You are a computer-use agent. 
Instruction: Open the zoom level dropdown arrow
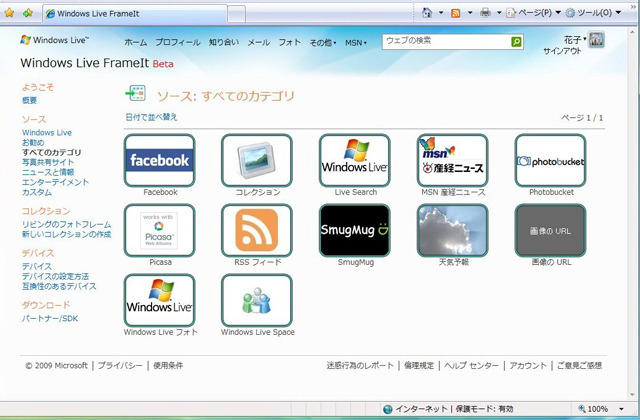621,409
